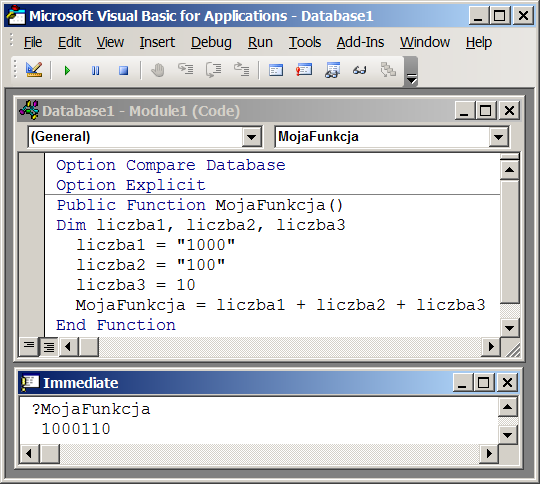Screen dimensions: 540x484
Task: Click the Dim liczba1, liczba2, liczba3 line
Action: [x=200, y=225]
